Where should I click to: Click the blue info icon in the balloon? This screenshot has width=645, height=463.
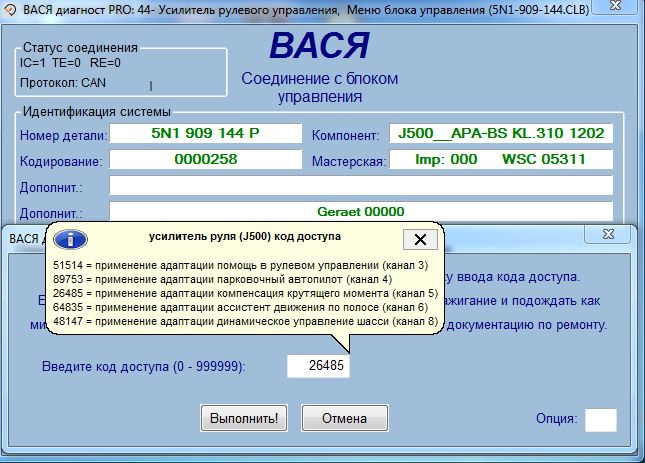click(70, 239)
